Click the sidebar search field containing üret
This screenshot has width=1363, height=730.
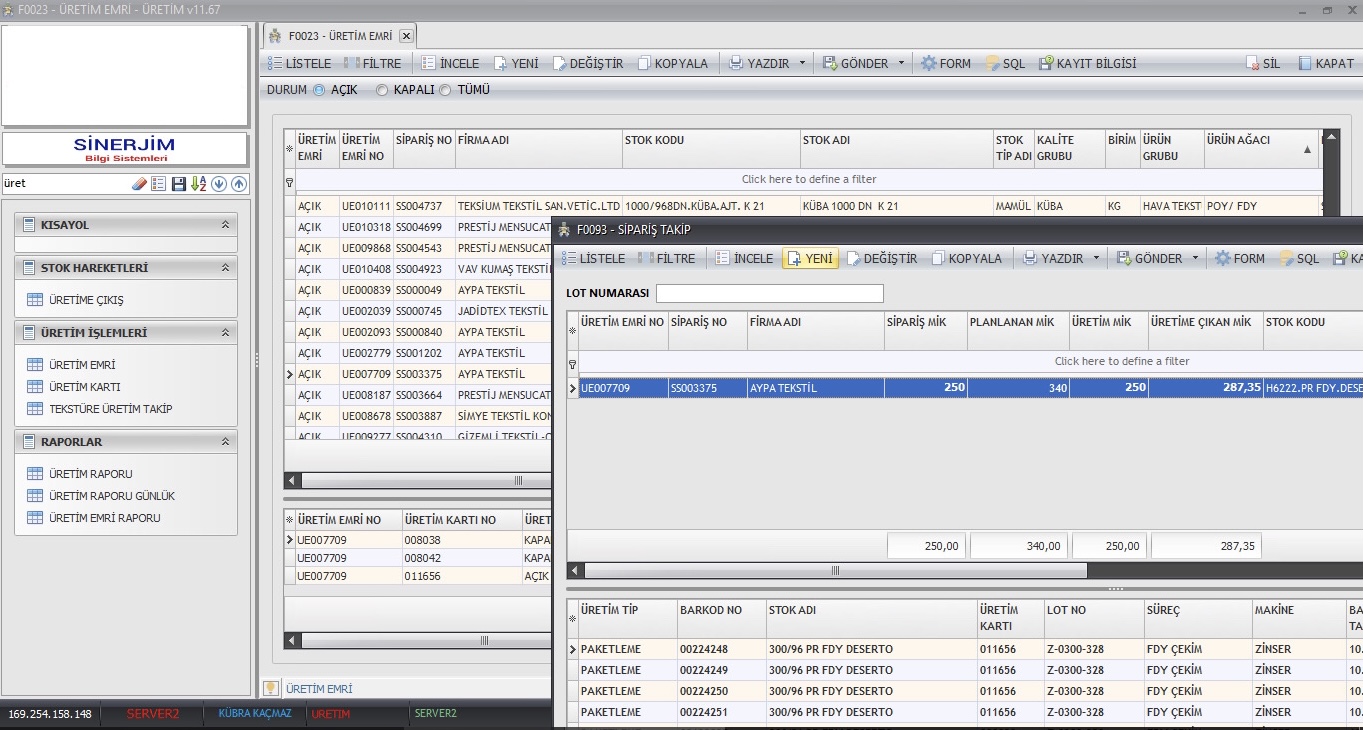coord(66,184)
